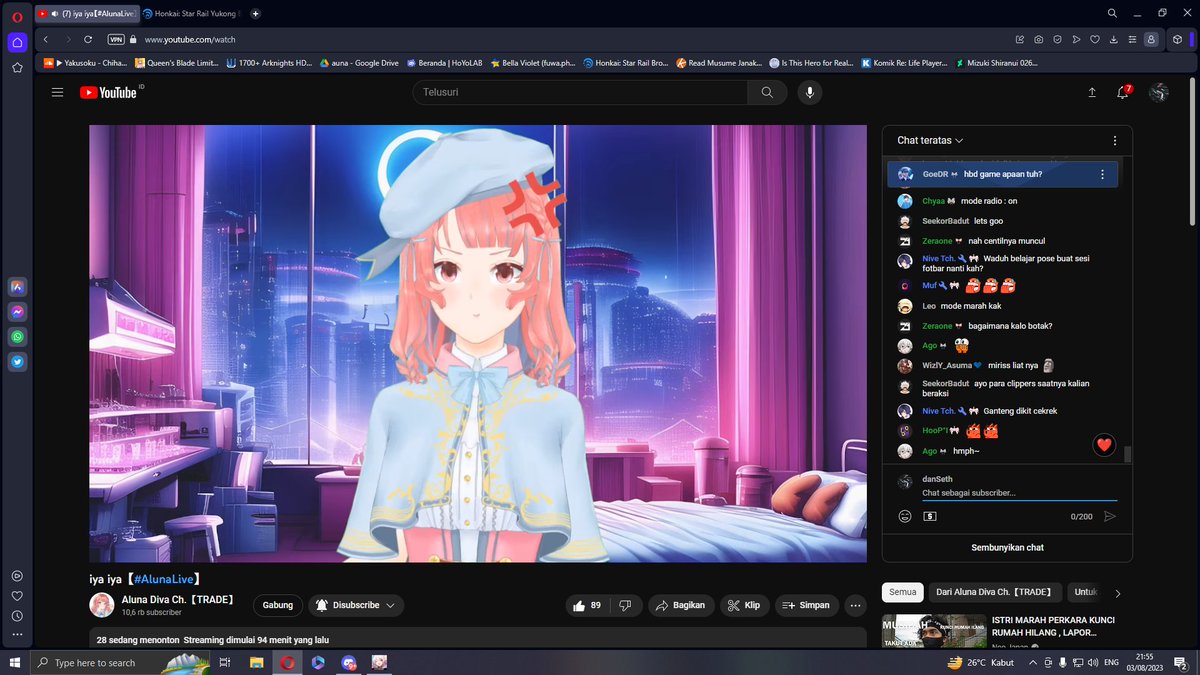Open Beranda HoYoLAB bookmark
The width and height of the screenshot is (1200, 675).
click(443, 63)
